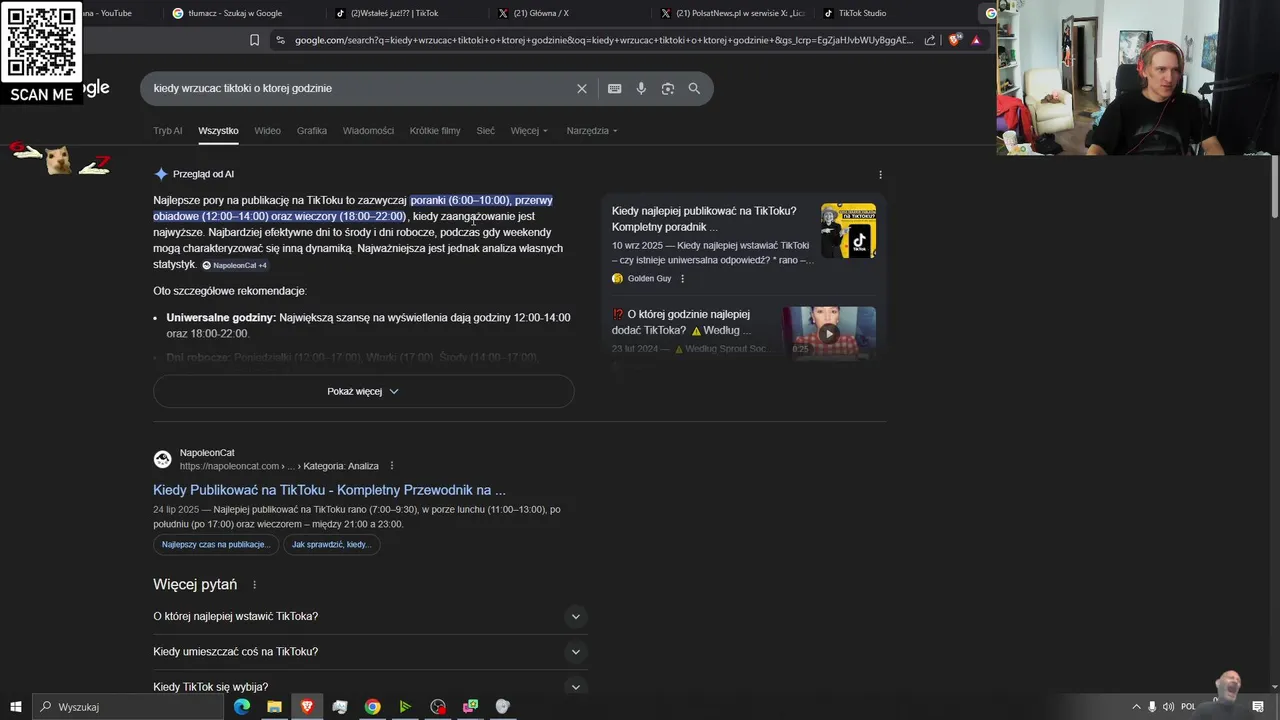Viewport: 1280px width, 720px height.
Task: Click into the Google search query field
Action: (360, 88)
